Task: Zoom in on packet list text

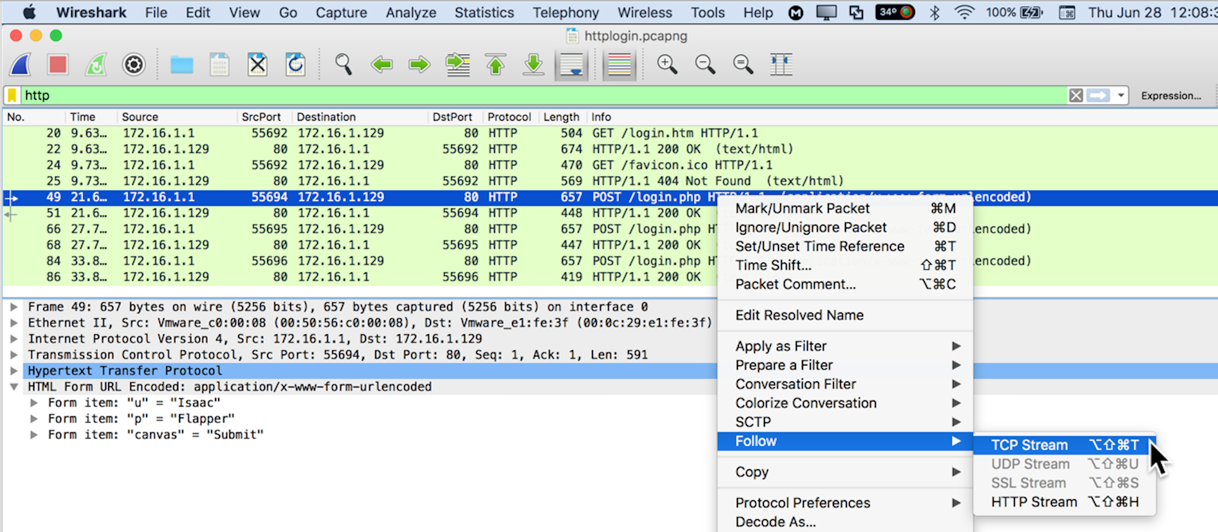Action: [667, 65]
